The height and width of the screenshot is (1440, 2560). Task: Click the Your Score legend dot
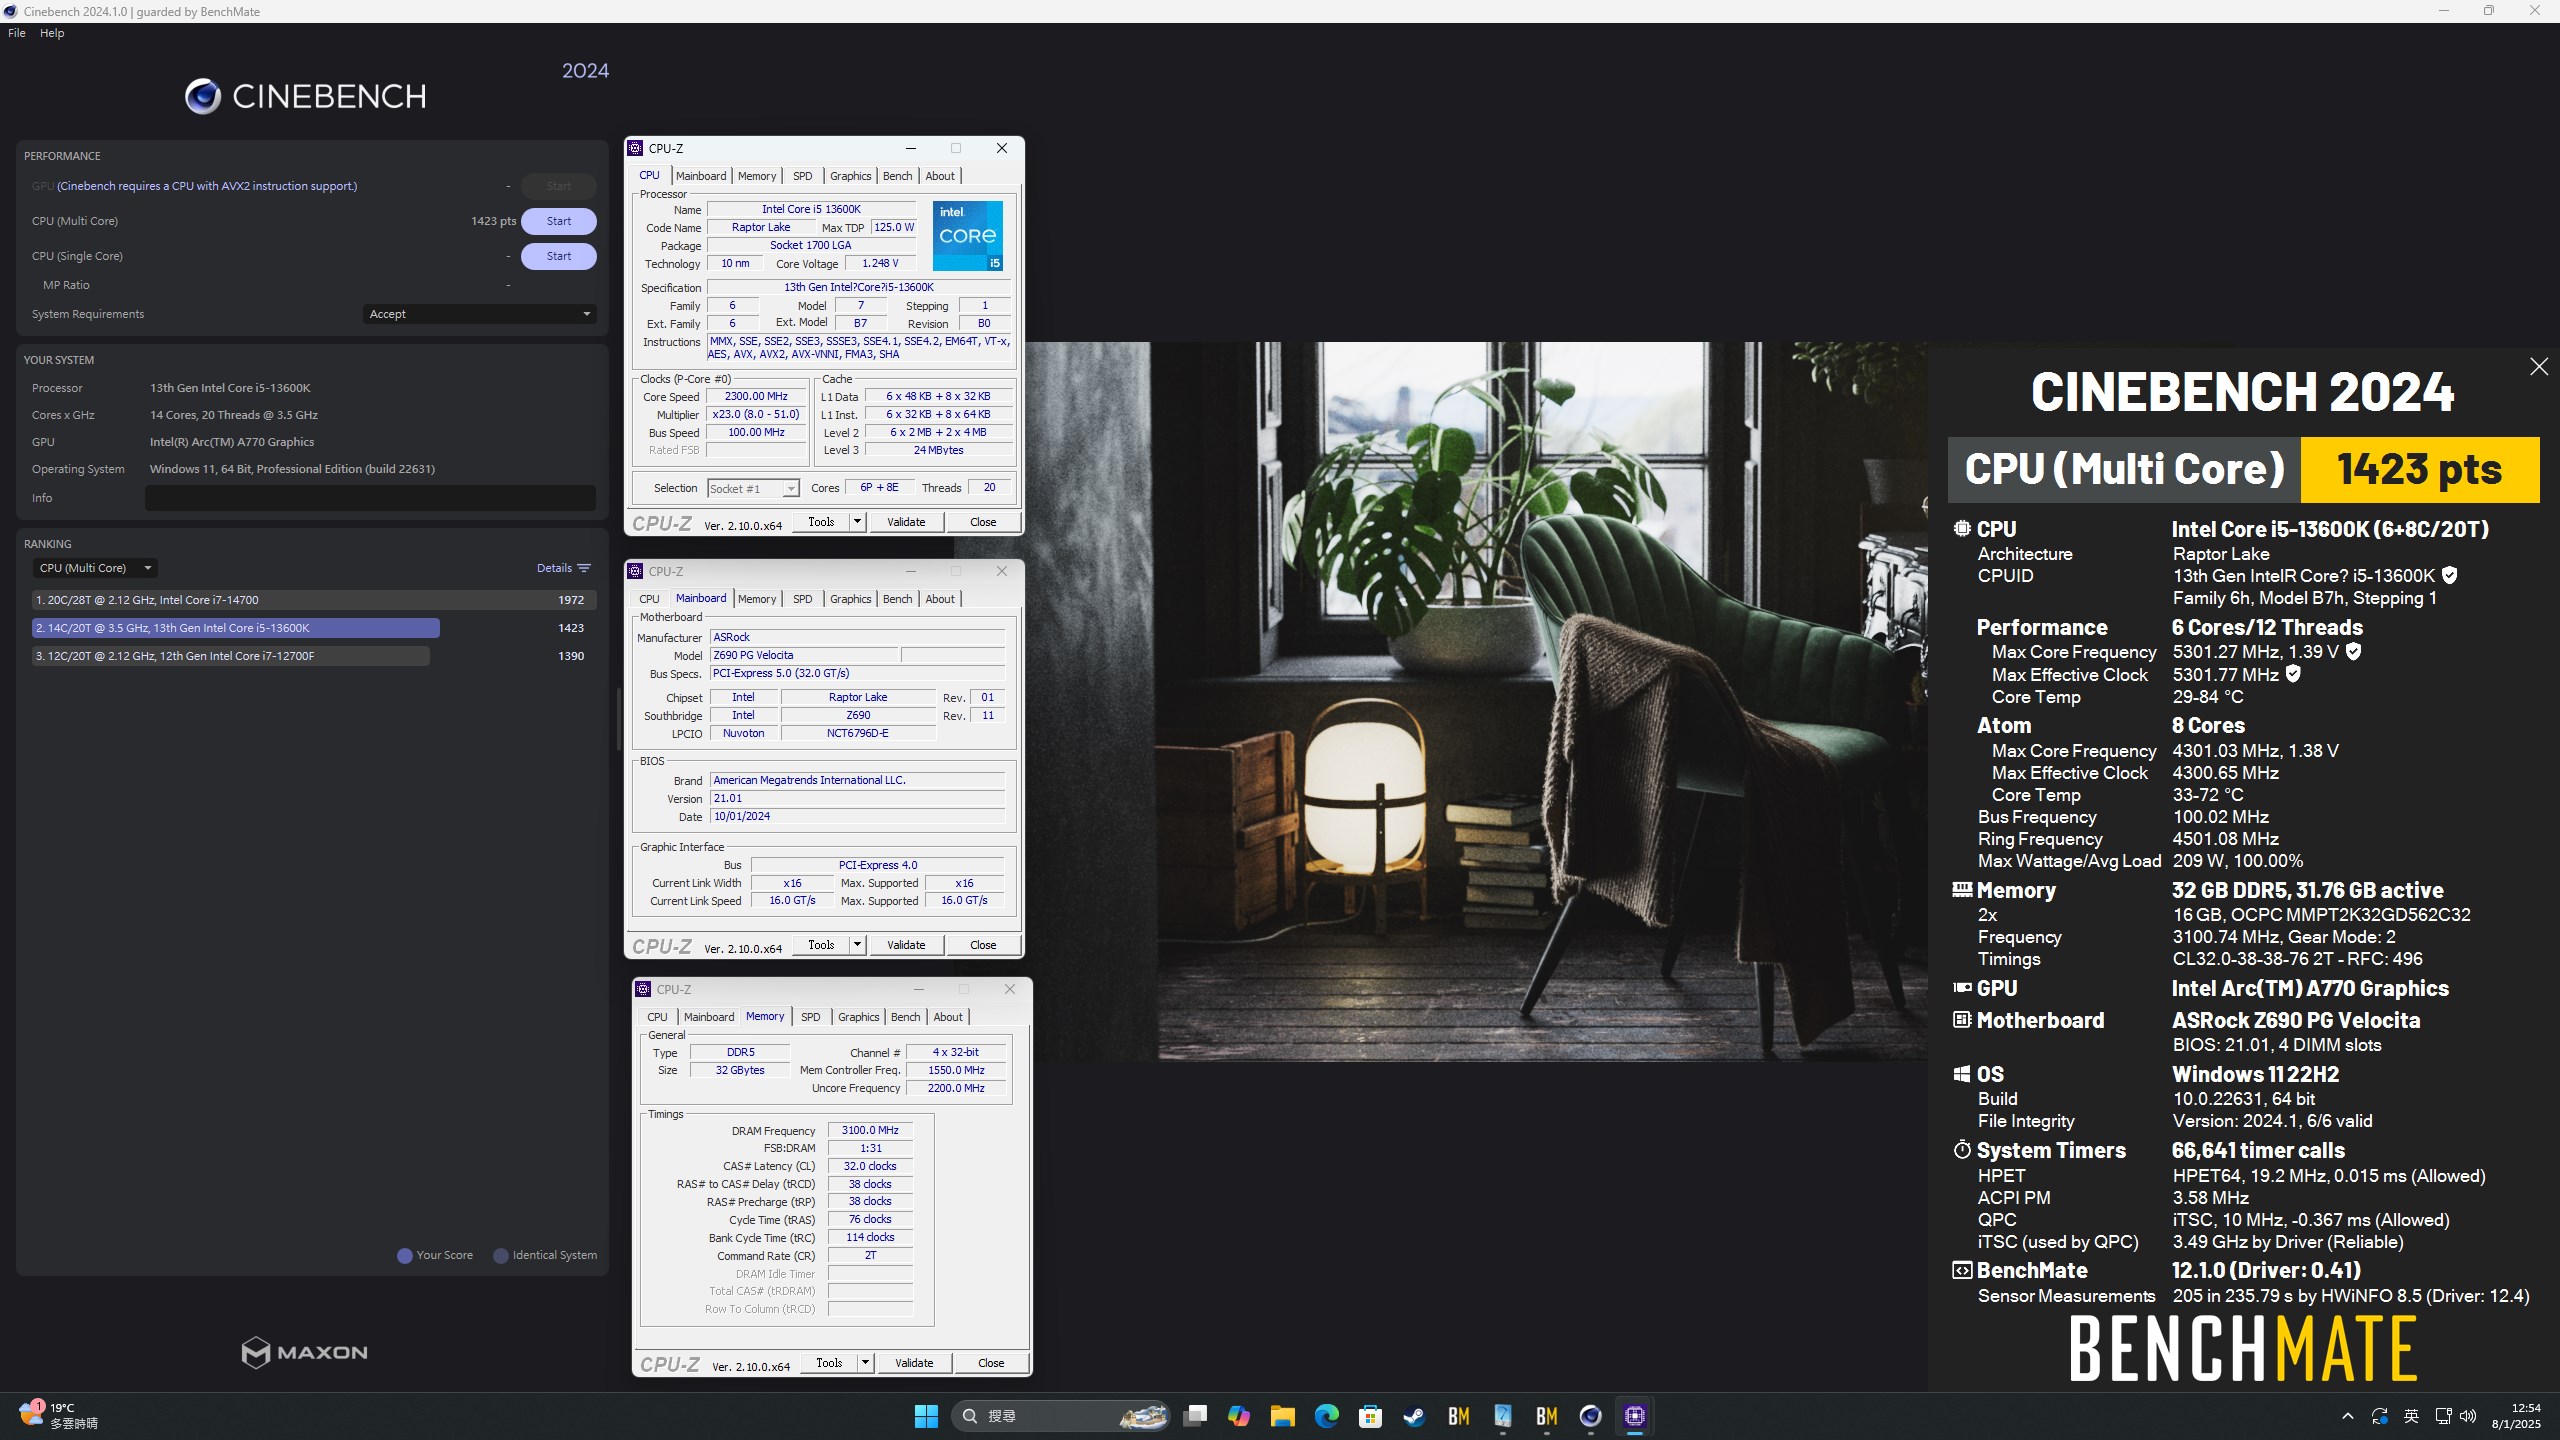click(405, 1256)
